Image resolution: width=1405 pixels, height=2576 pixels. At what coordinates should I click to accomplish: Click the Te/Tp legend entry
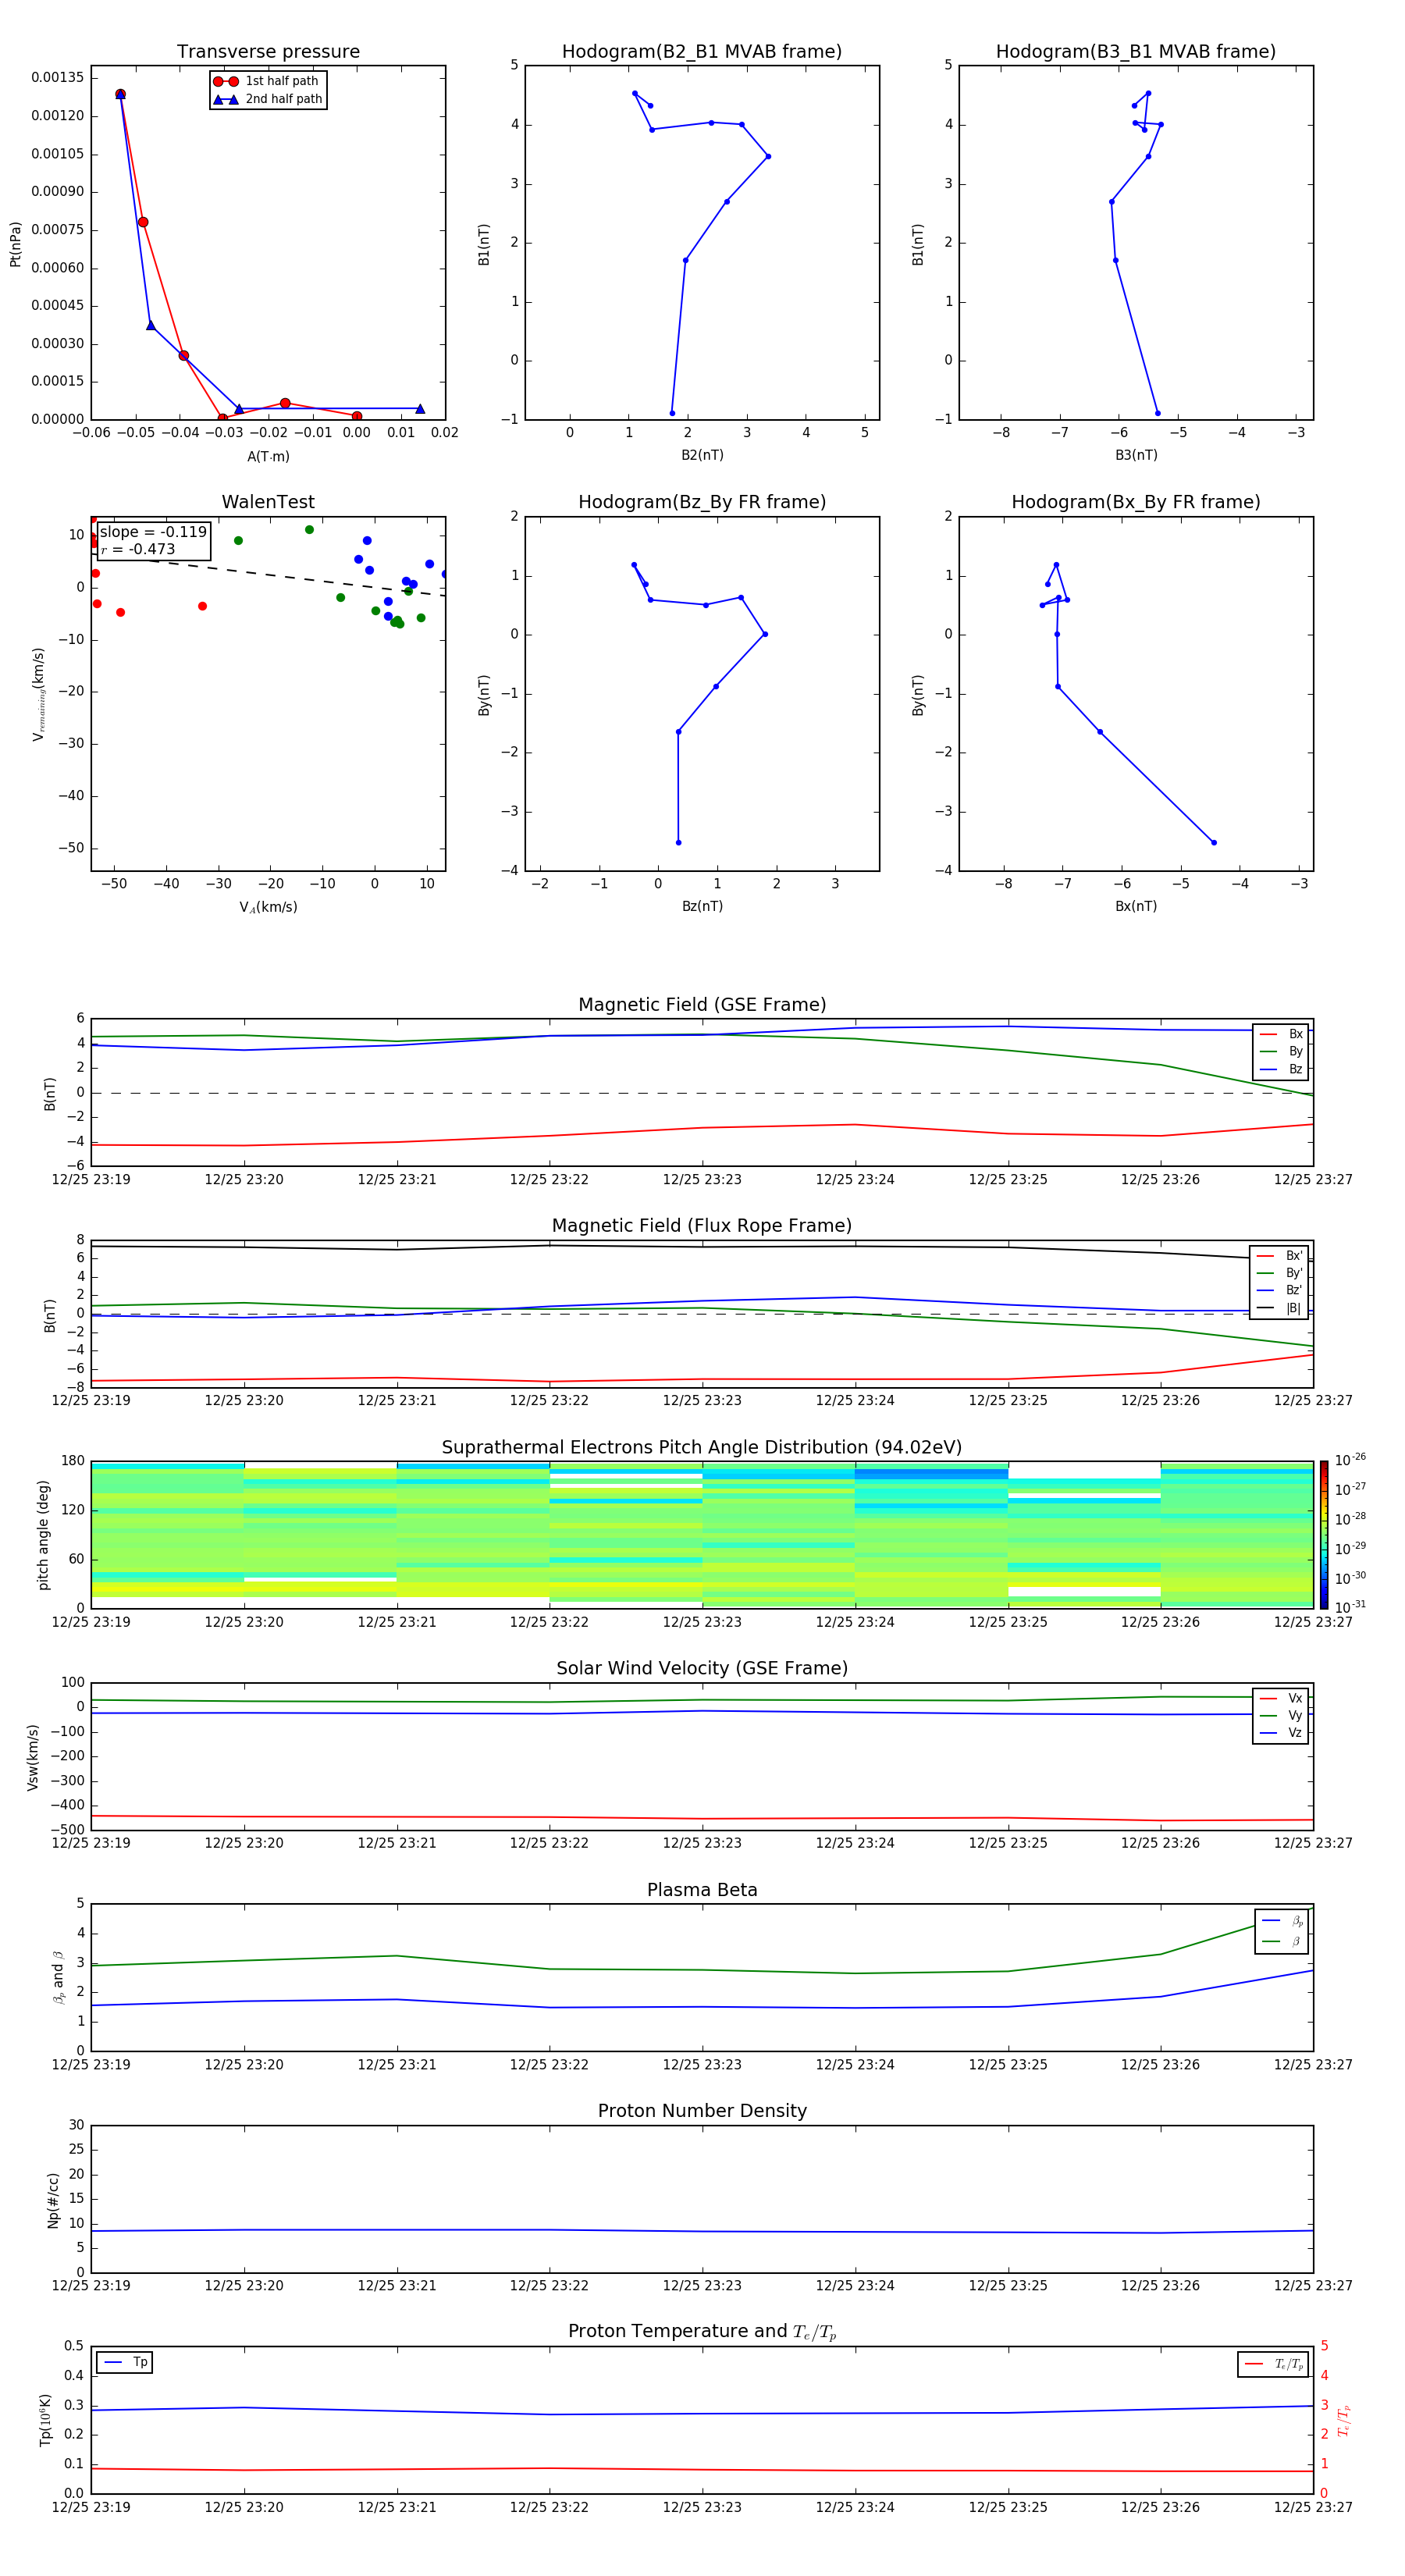1274,2364
